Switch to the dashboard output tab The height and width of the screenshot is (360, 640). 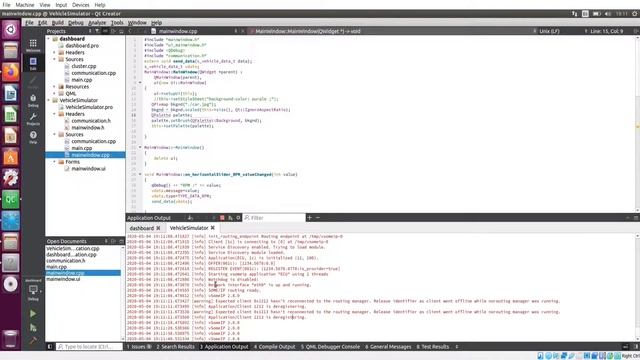coord(142,228)
